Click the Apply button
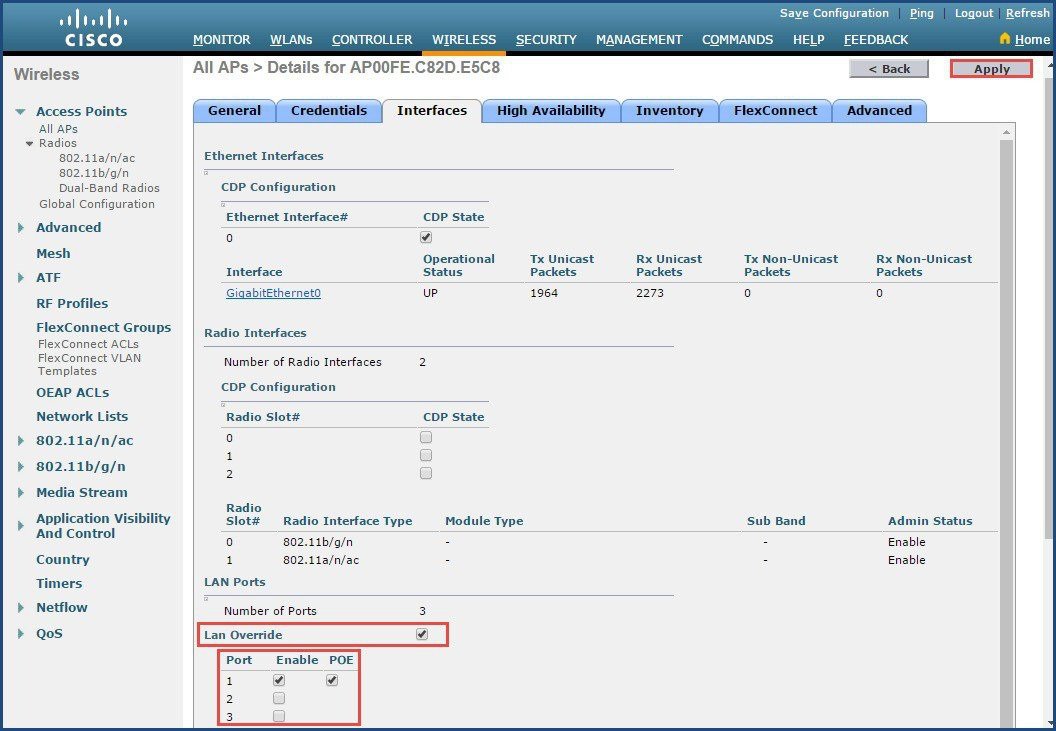Image resolution: width=1056 pixels, height=731 pixels. point(991,69)
